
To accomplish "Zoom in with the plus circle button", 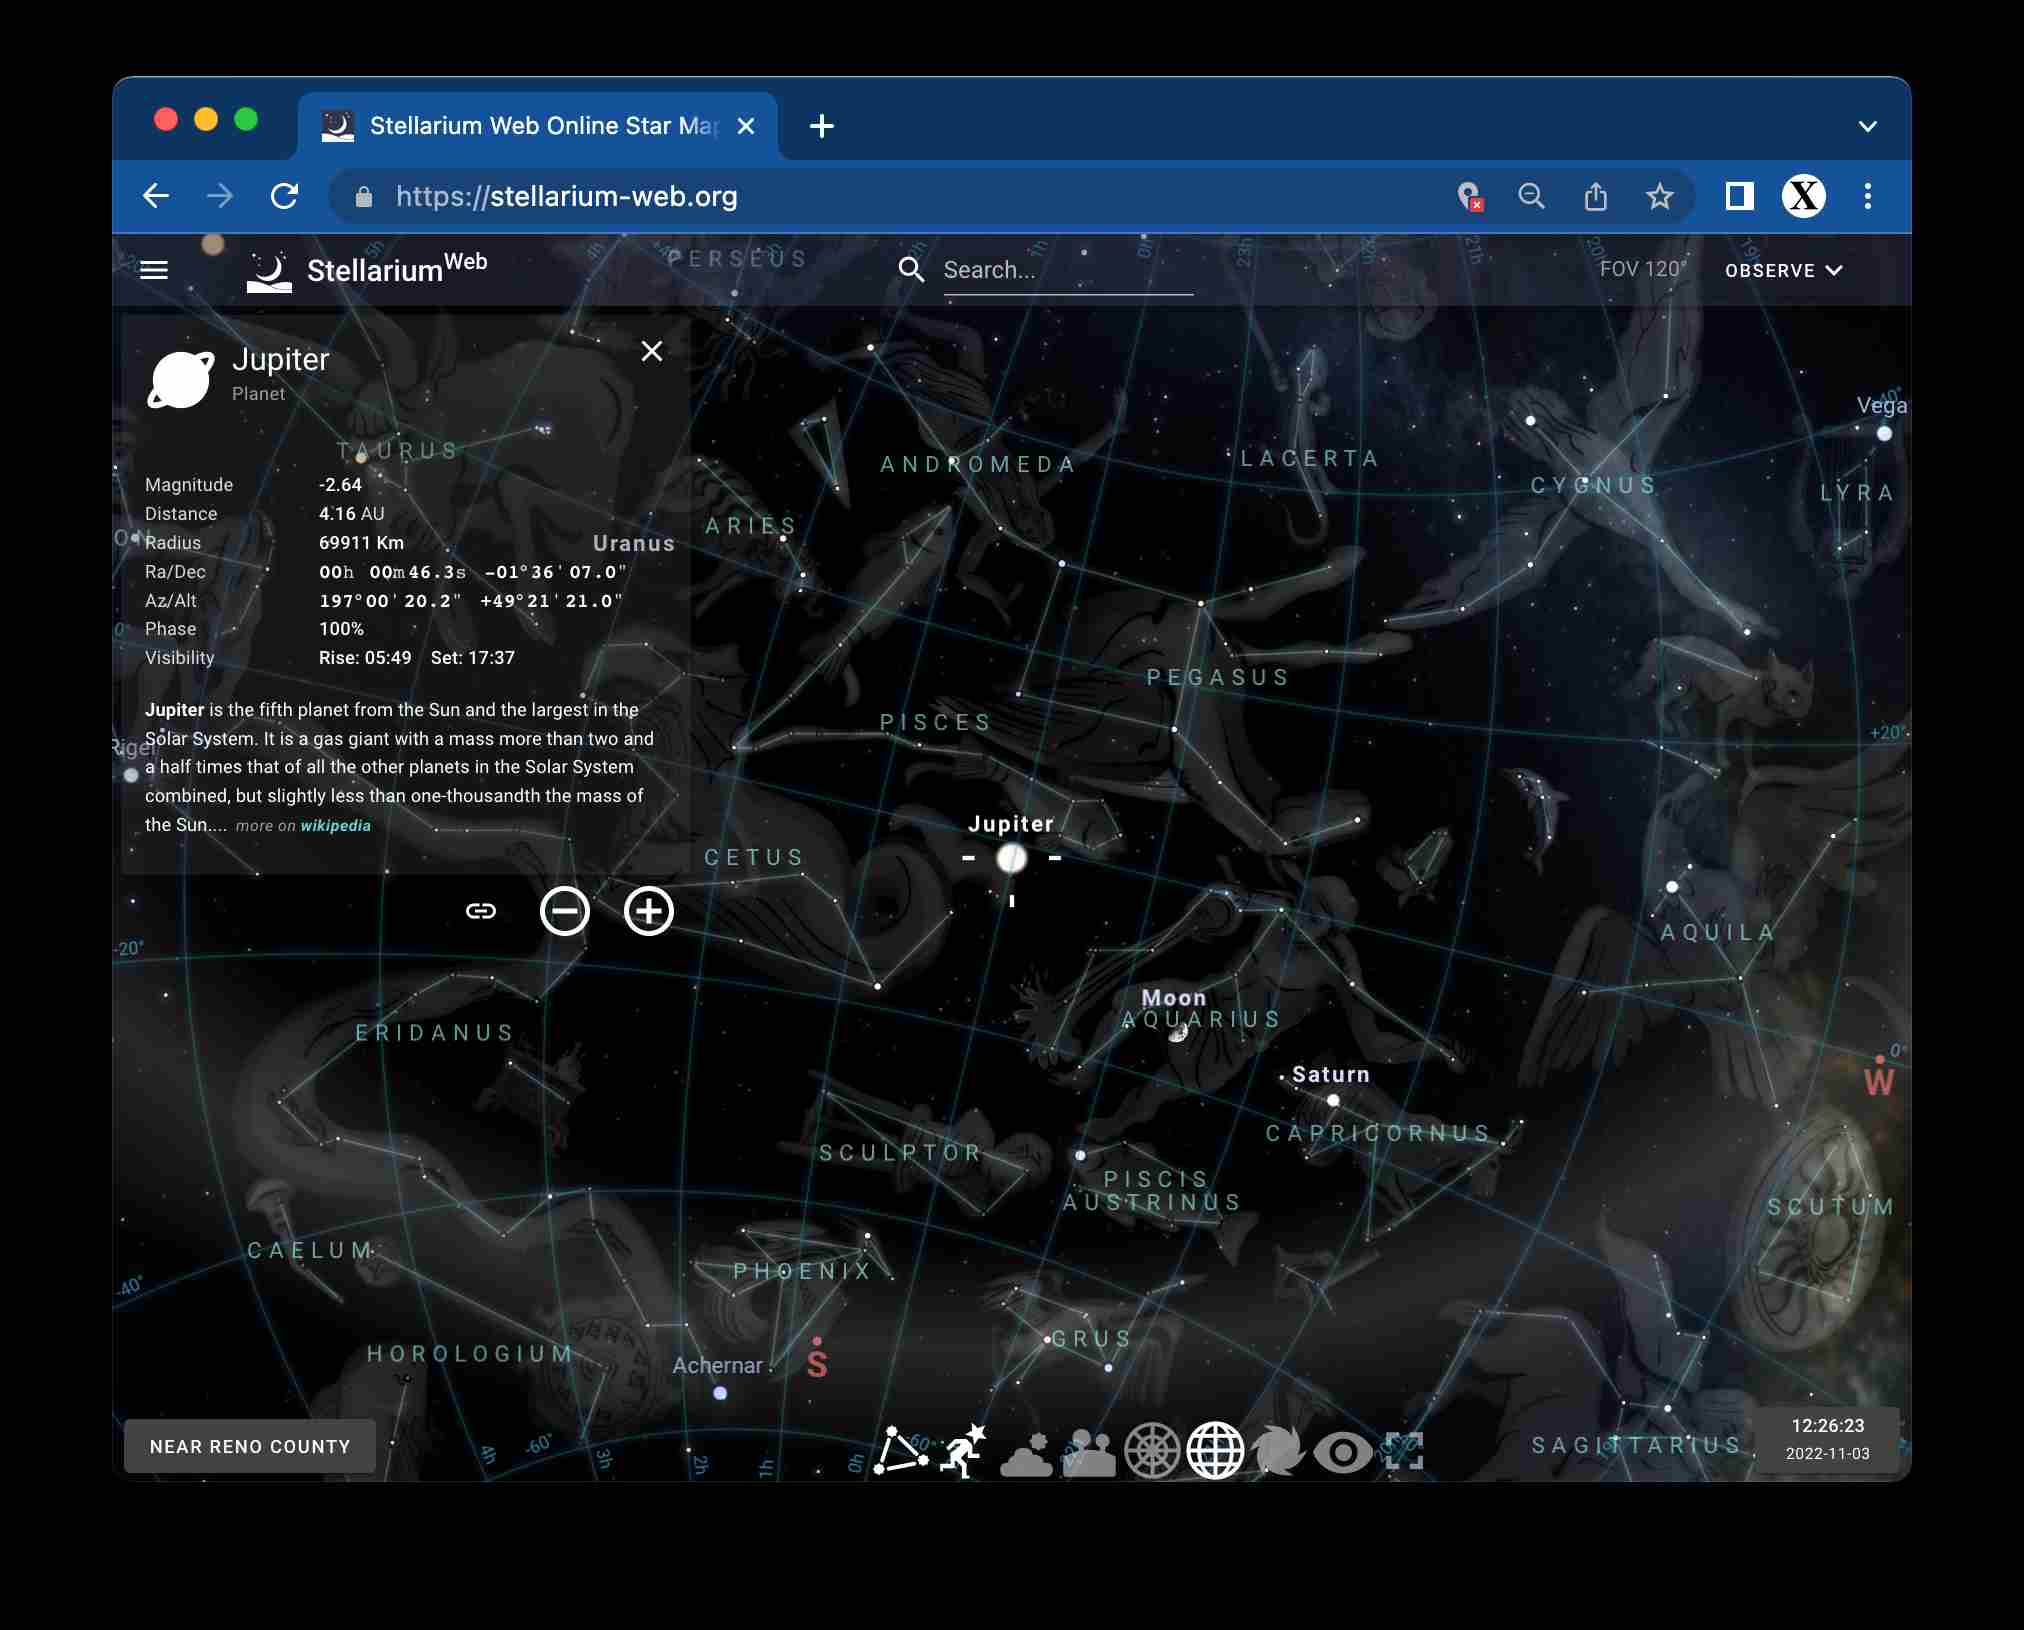I will (x=649, y=911).
